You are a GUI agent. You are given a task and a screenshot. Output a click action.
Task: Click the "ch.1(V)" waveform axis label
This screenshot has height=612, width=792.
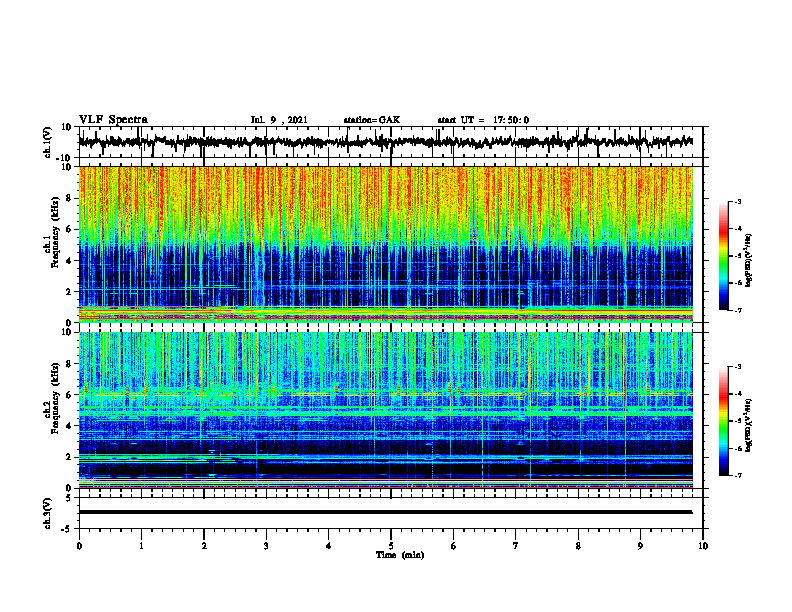pos(48,142)
